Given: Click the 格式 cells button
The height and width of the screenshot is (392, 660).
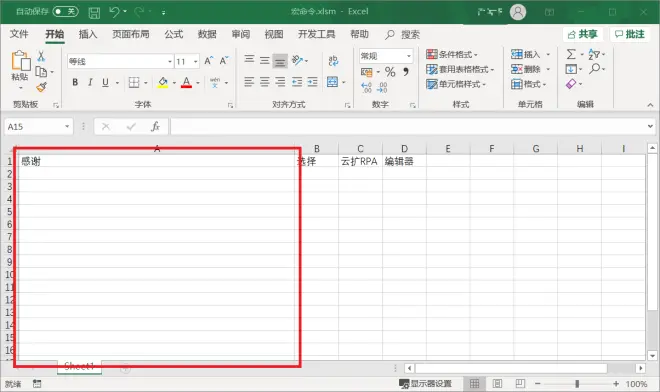Looking at the screenshot, I should tap(529, 84).
